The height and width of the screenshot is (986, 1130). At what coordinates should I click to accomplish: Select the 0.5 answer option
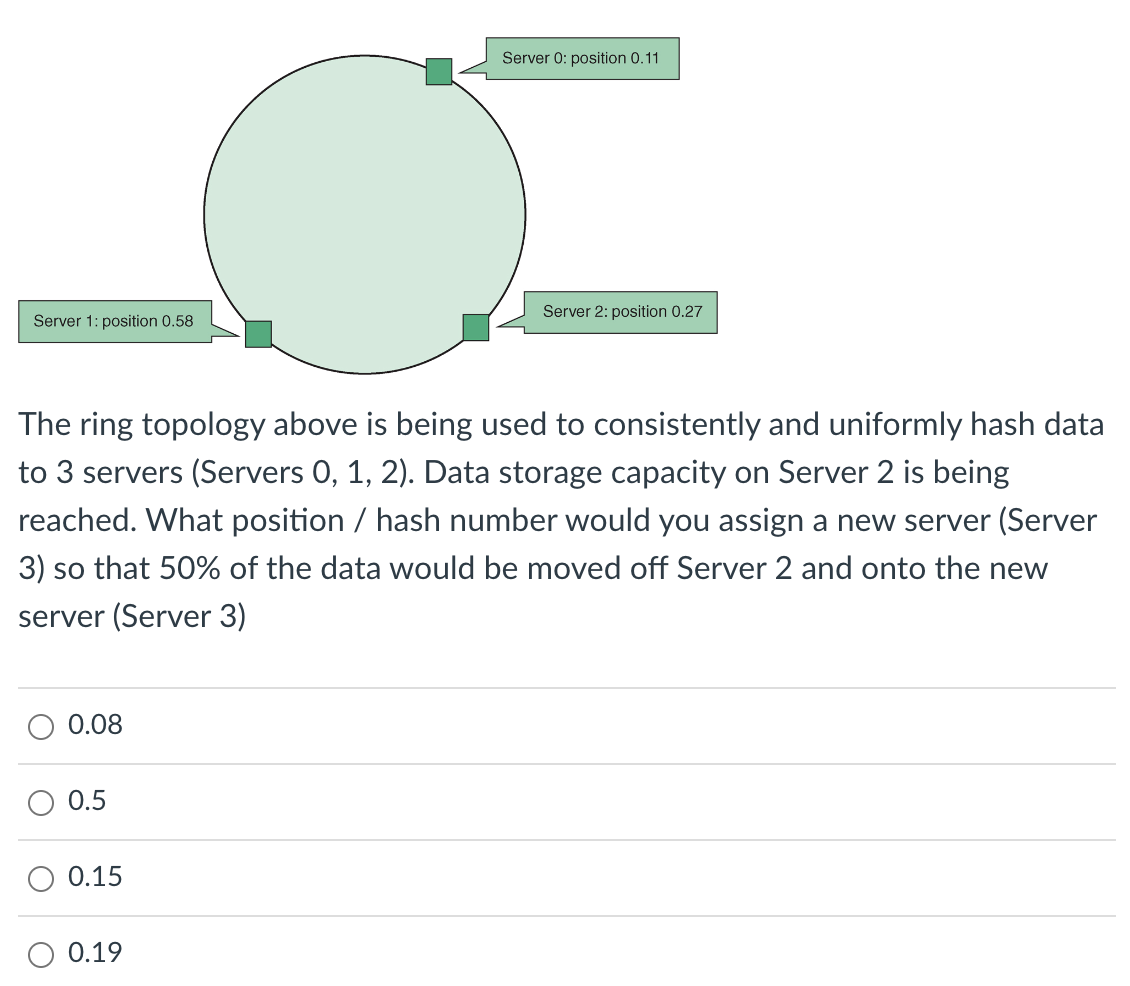(41, 802)
